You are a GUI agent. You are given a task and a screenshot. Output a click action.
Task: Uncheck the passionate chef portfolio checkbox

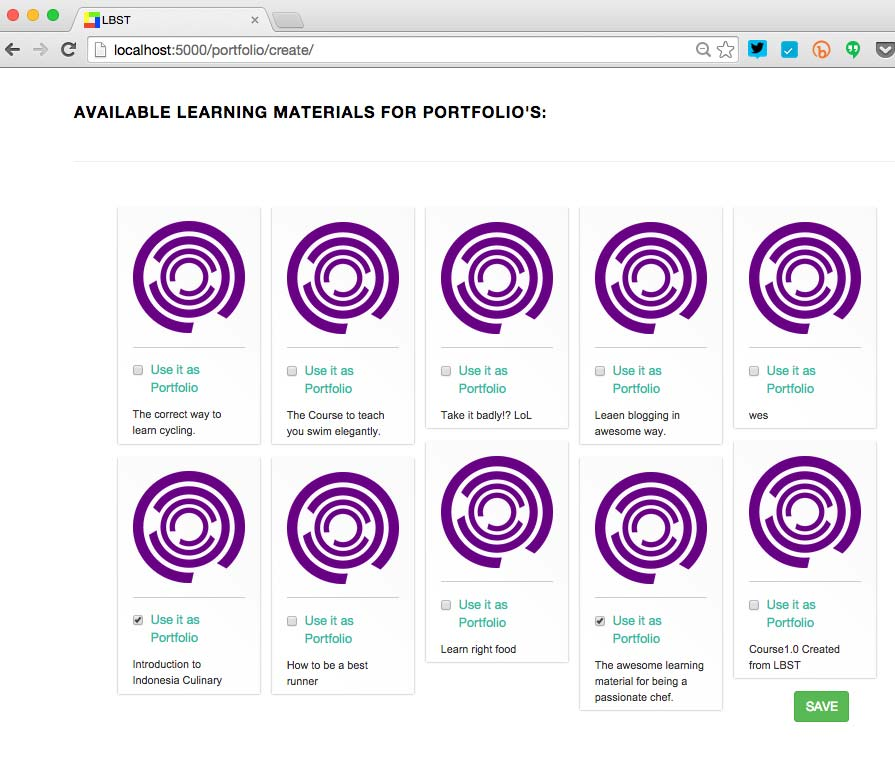click(x=600, y=621)
